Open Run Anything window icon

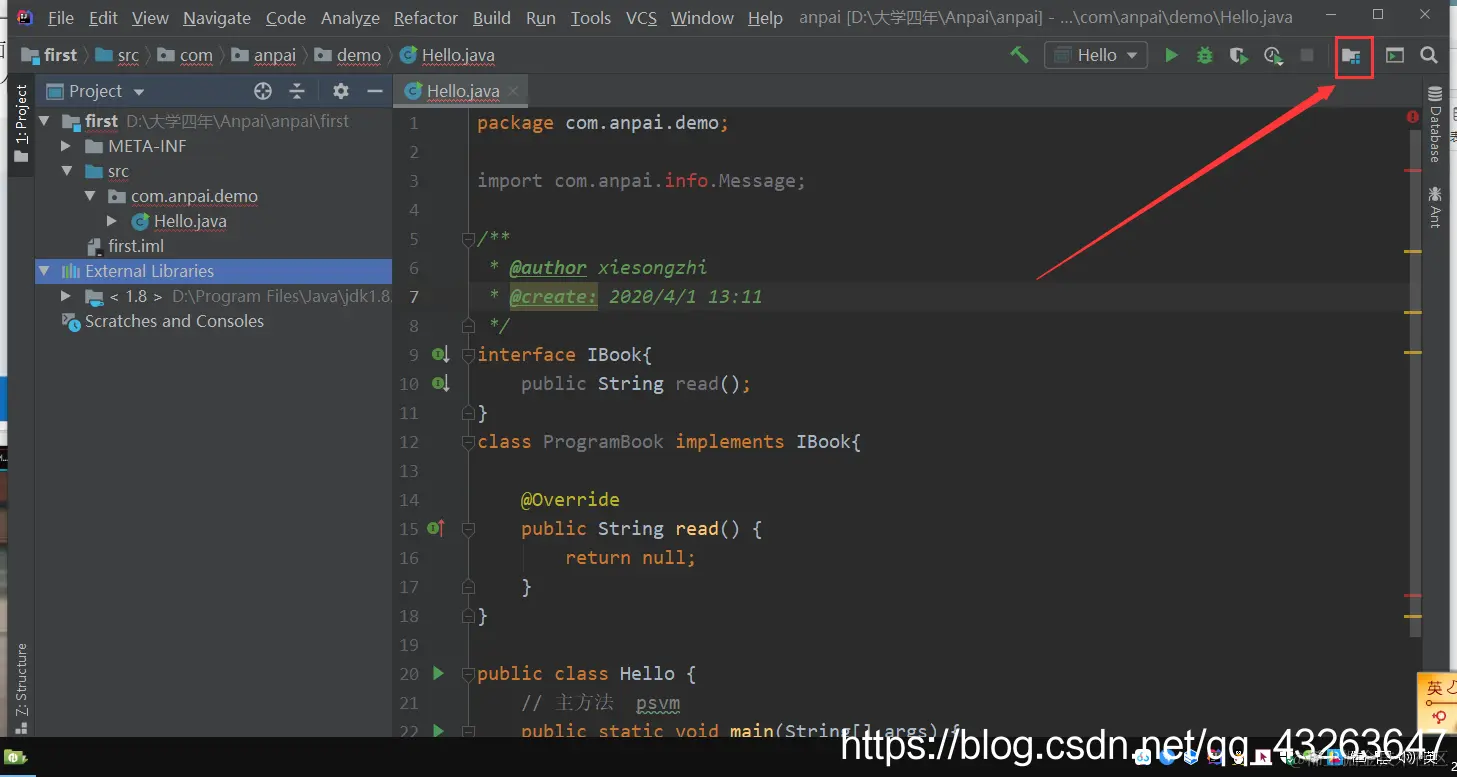[x=1395, y=55]
